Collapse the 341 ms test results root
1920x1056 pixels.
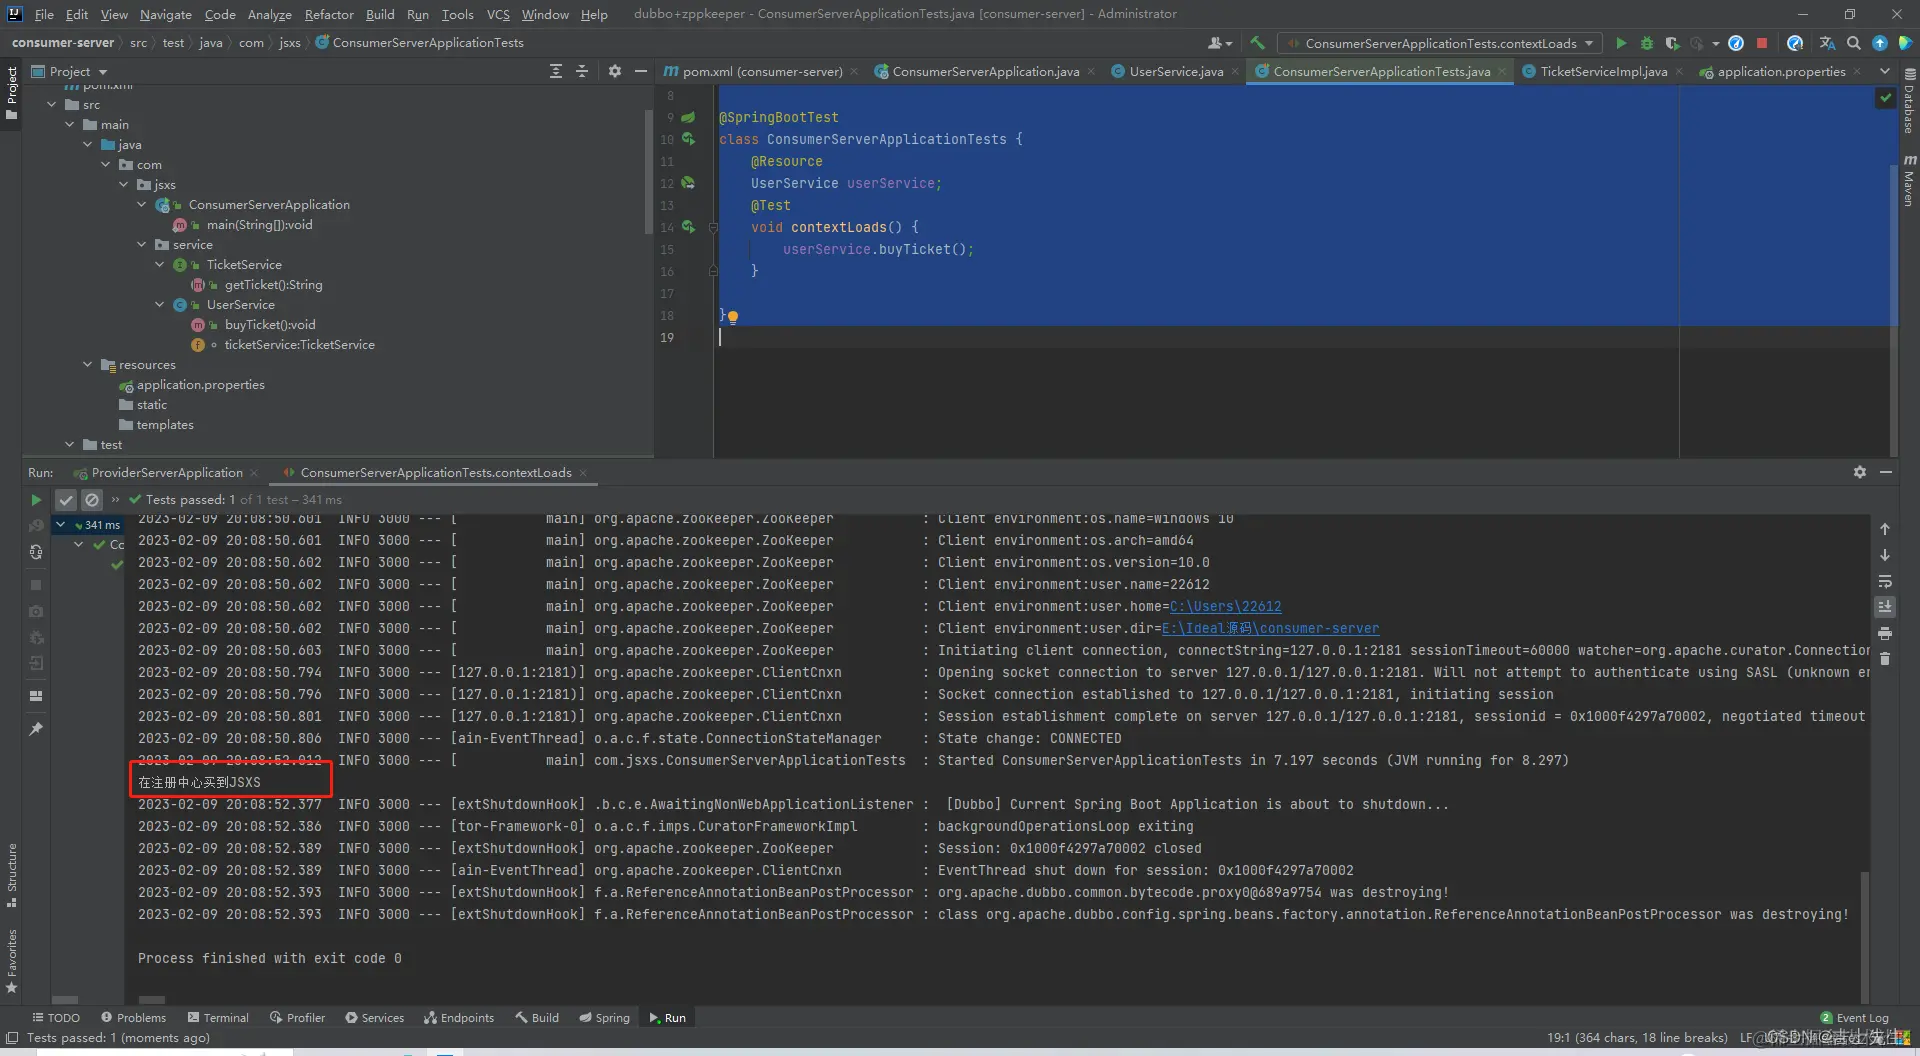(61, 524)
